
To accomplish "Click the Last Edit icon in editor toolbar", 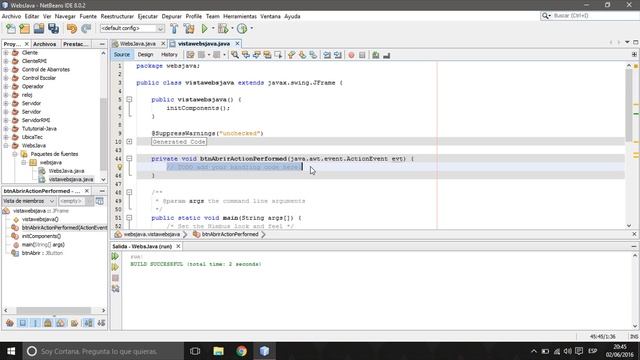I will tap(190, 55).
